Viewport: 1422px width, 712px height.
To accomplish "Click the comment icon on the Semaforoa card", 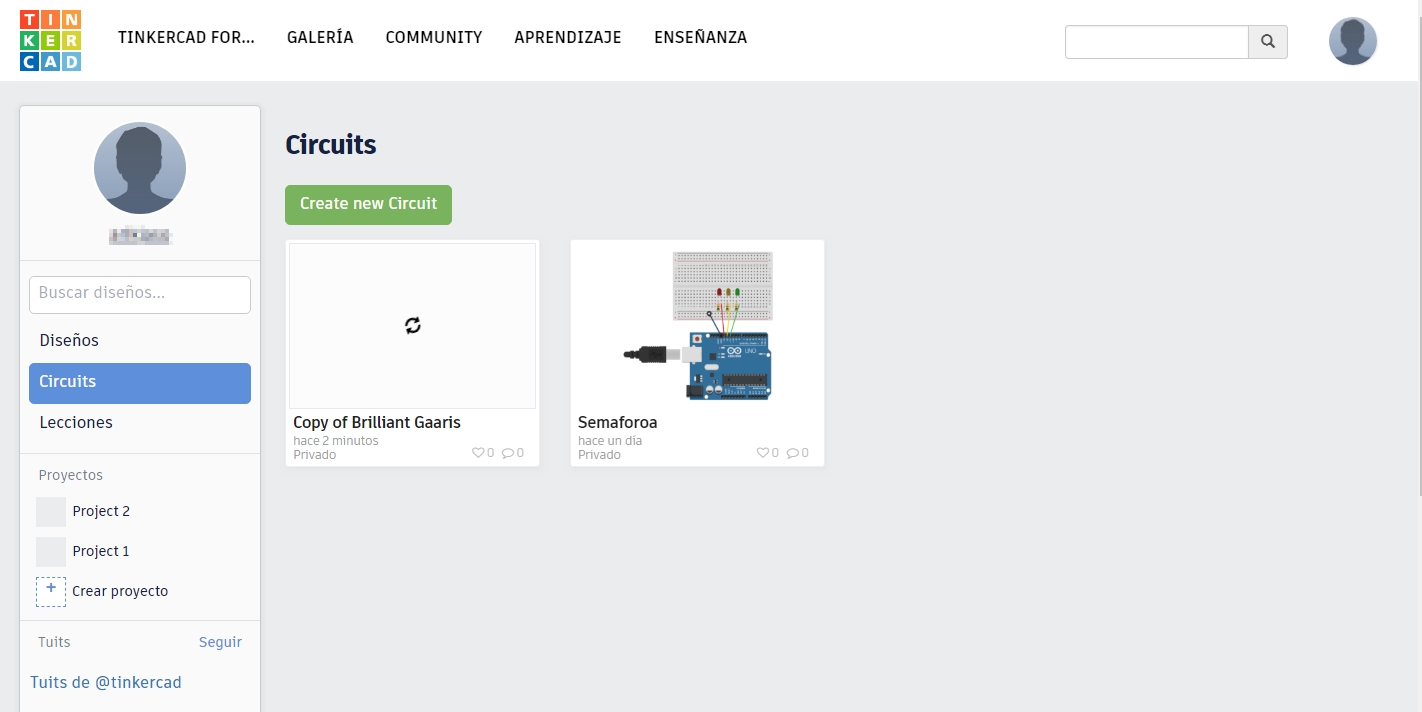I will pos(793,453).
